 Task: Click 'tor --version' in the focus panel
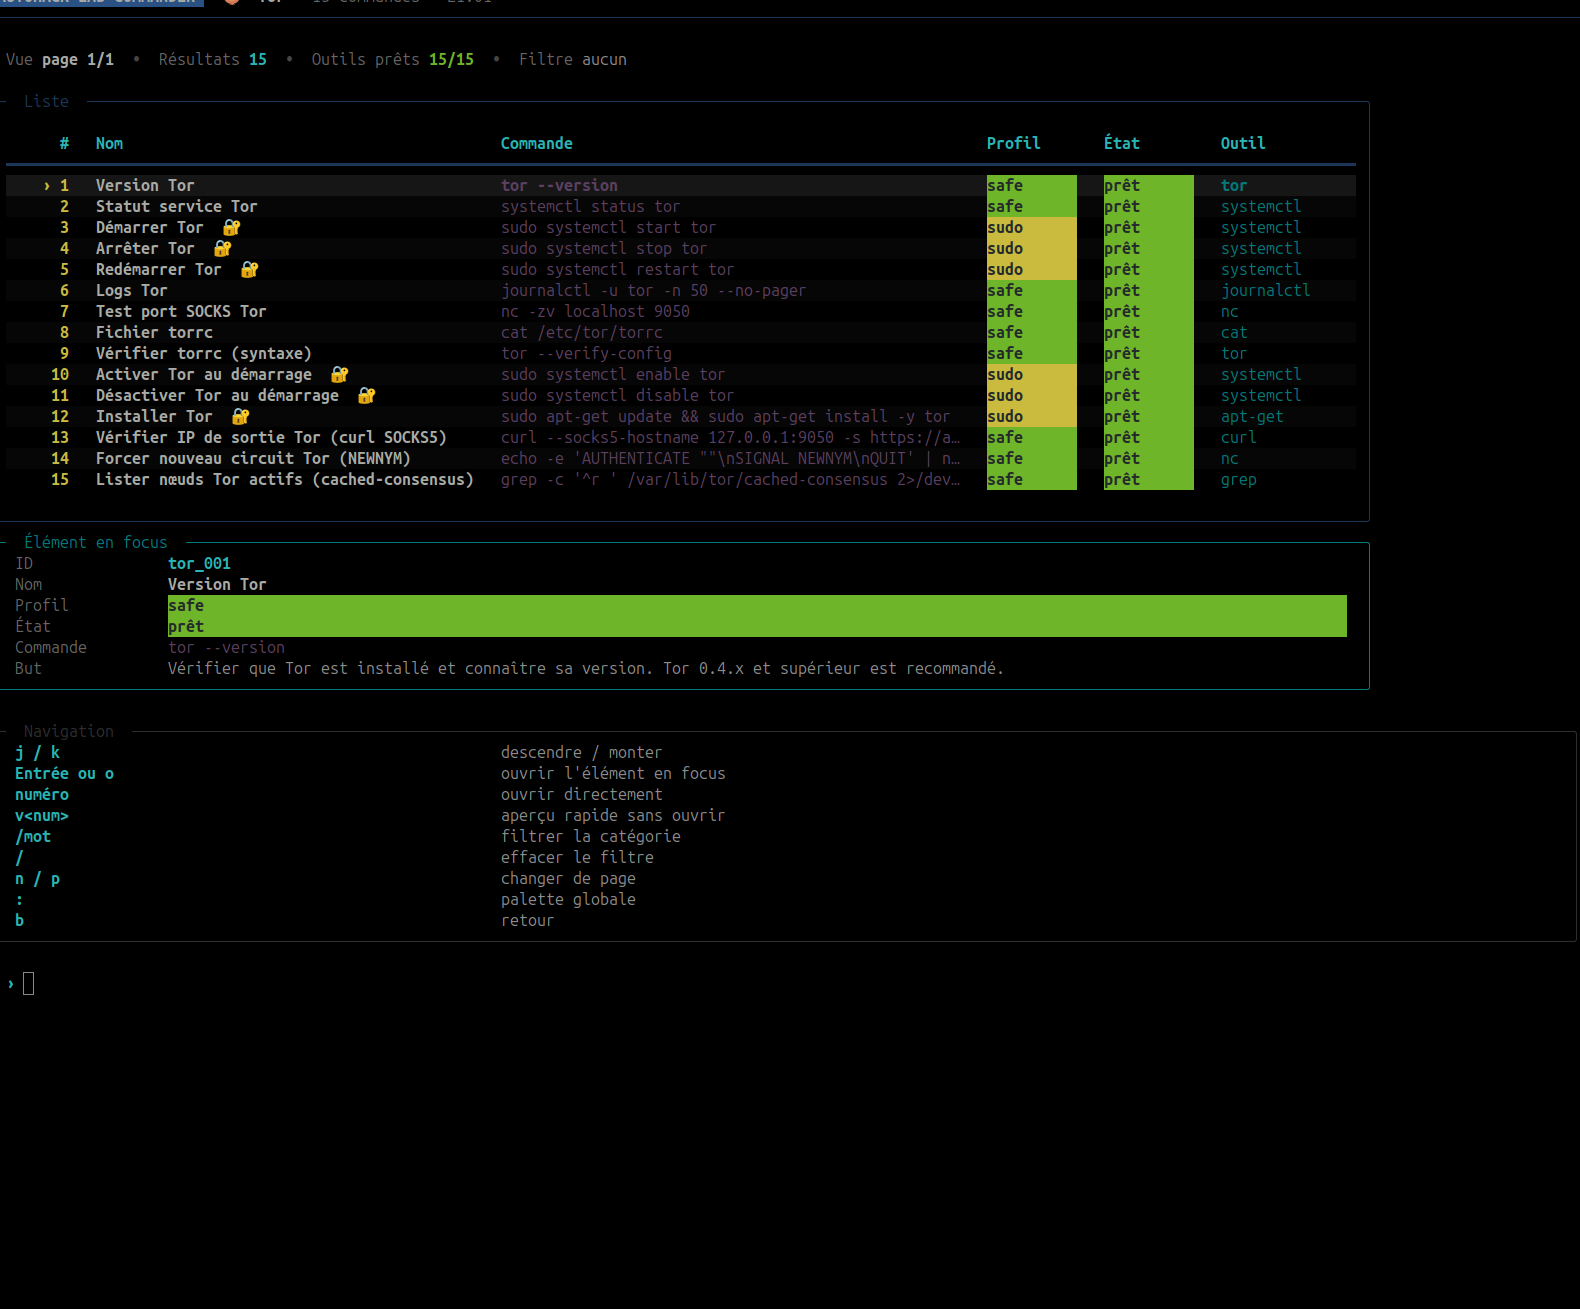coord(226,647)
